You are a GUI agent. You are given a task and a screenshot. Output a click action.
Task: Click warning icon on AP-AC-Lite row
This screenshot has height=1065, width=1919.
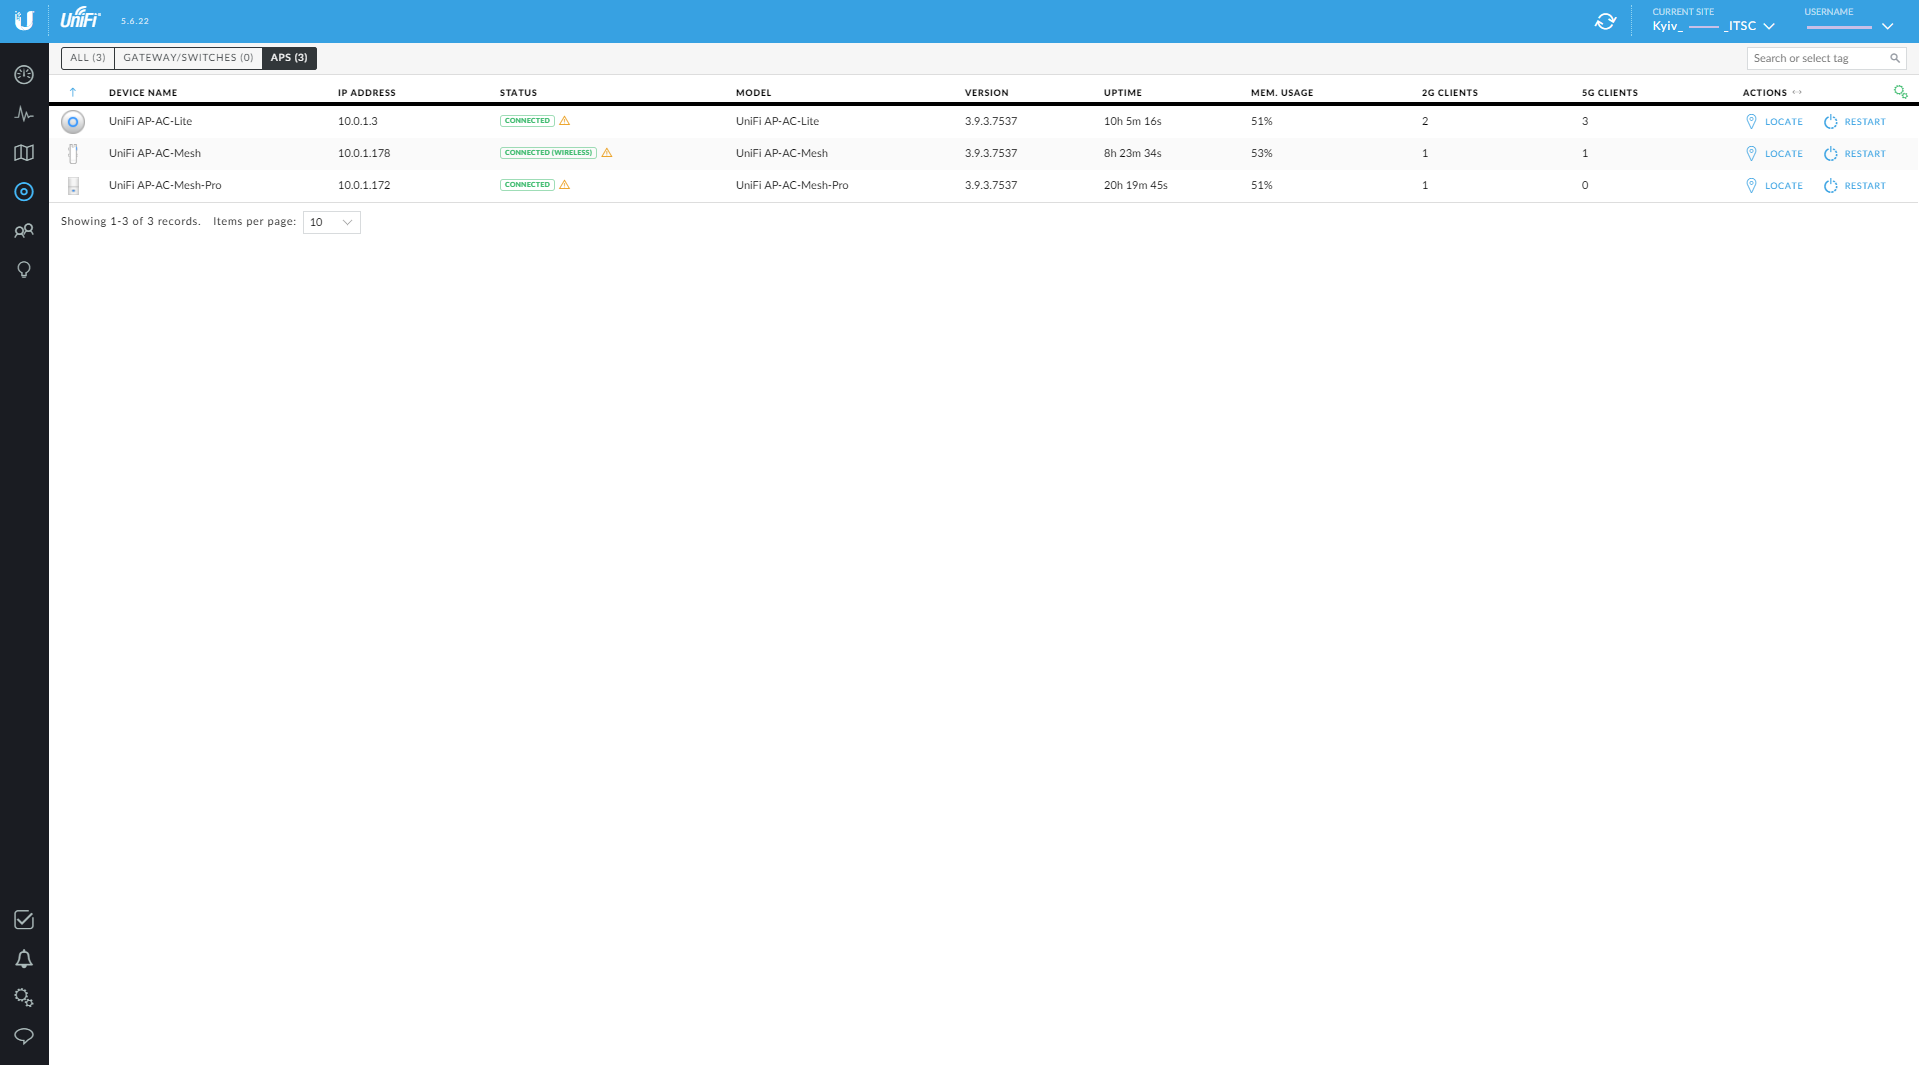[x=564, y=121]
